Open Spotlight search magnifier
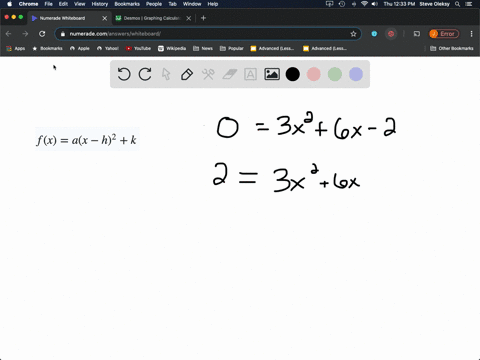This screenshot has width=480, height=360. 458,4
